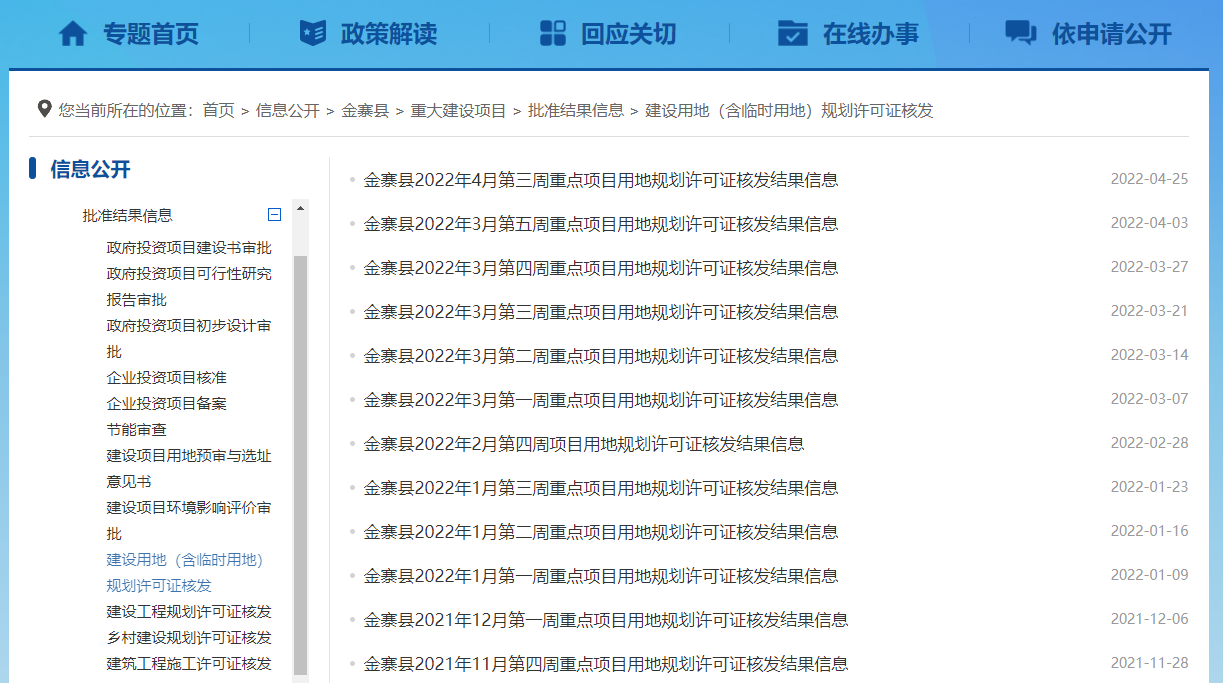
Task: Click the 信息公开 sidebar heading
Action: pyautogui.click(x=90, y=169)
